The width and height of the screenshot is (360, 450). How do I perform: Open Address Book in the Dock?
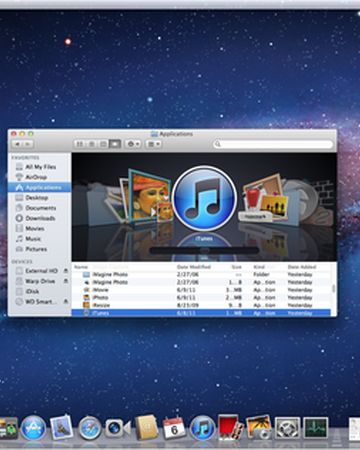pyautogui.click(x=147, y=427)
